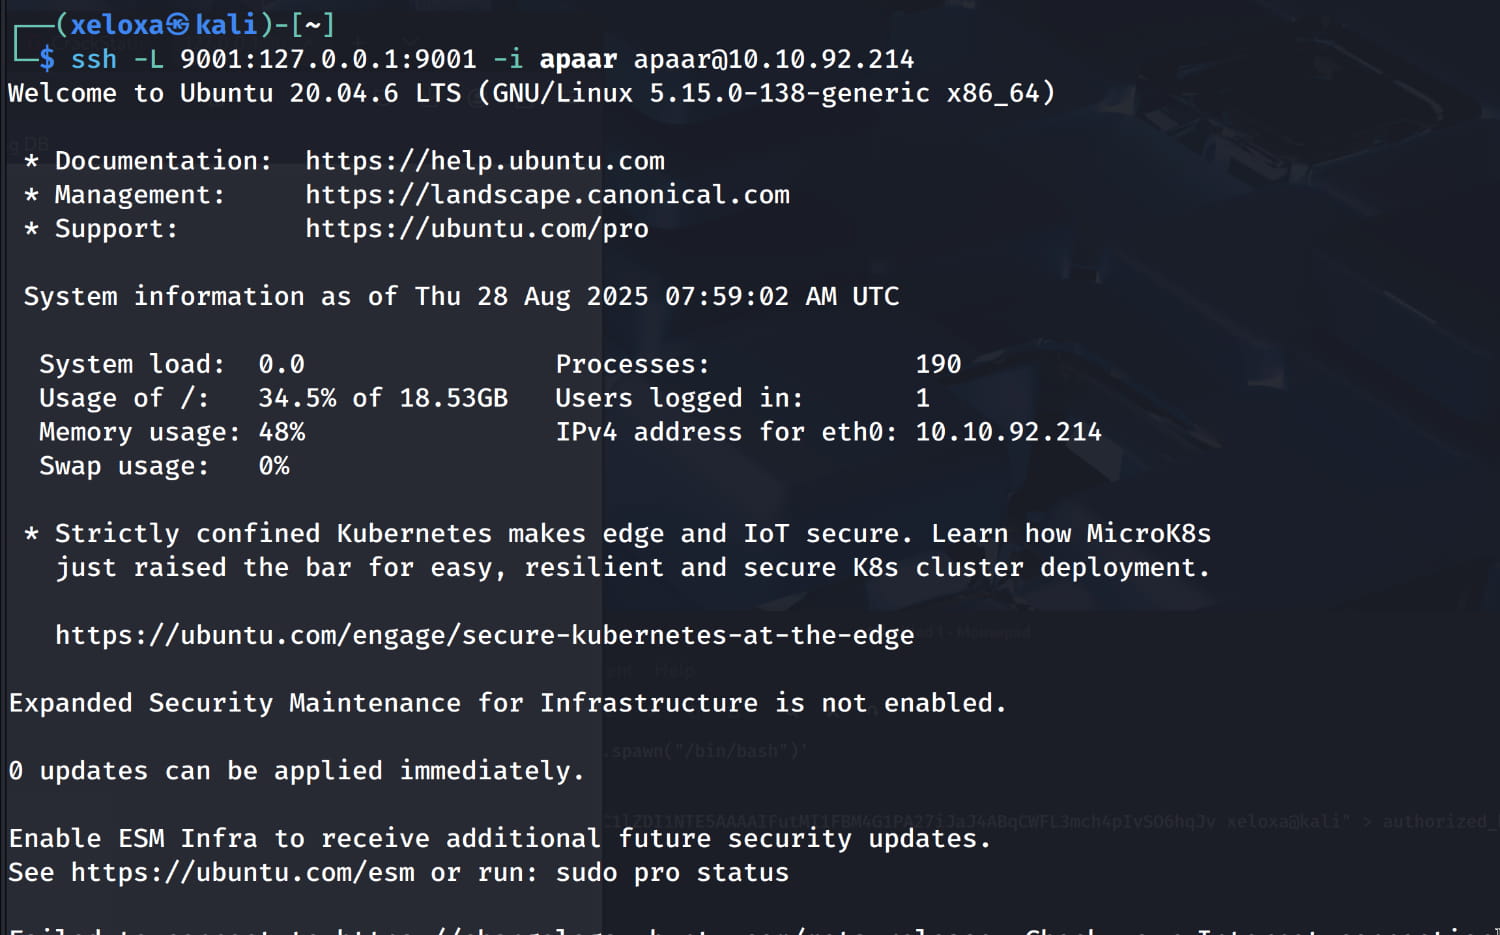The image size is (1500, 935).
Task: Click the Memory usage 48% value
Action: [x=281, y=432]
